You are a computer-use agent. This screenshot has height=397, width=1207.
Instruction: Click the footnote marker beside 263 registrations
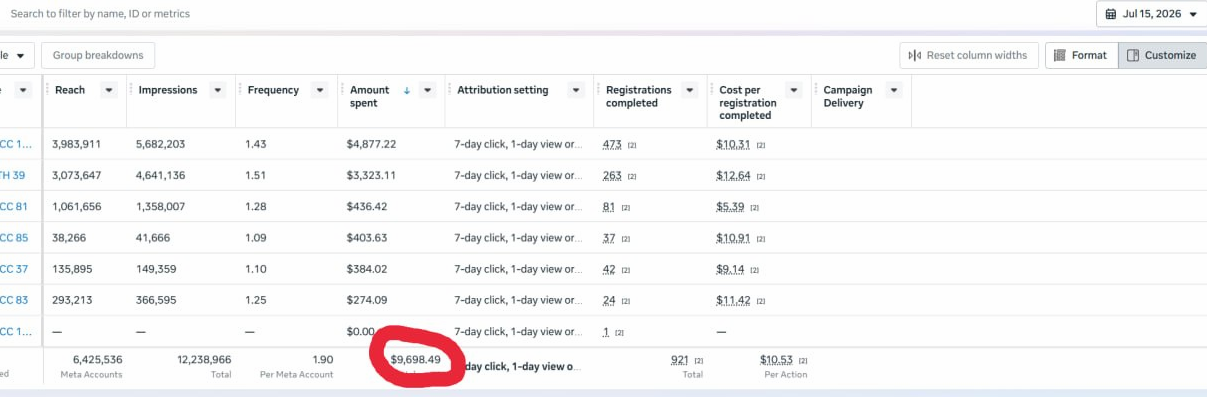click(x=632, y=176)
